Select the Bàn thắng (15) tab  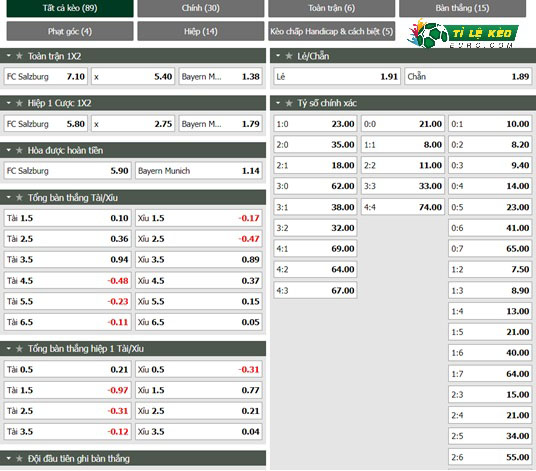462,8
